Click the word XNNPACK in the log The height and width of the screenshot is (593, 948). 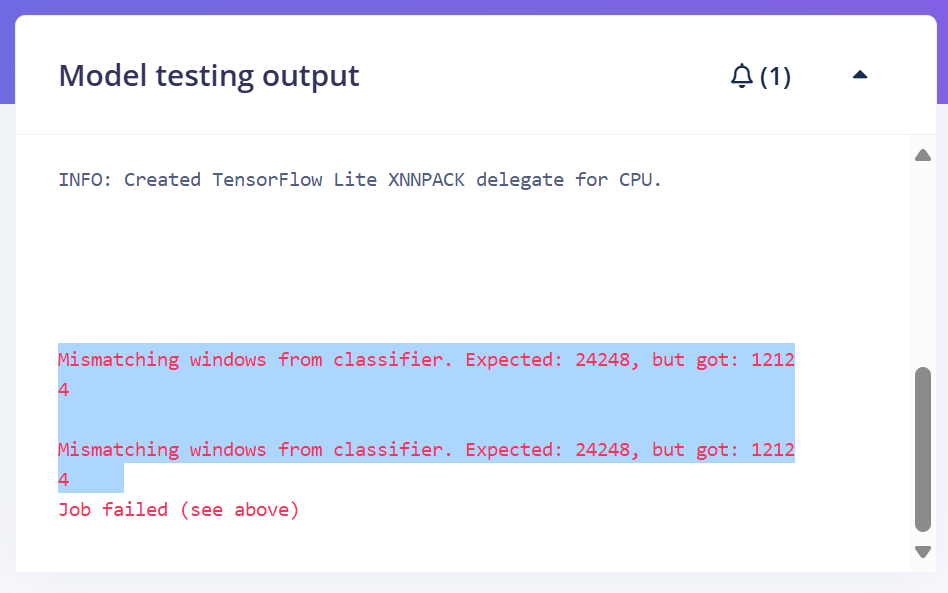(x=426, y=180)
